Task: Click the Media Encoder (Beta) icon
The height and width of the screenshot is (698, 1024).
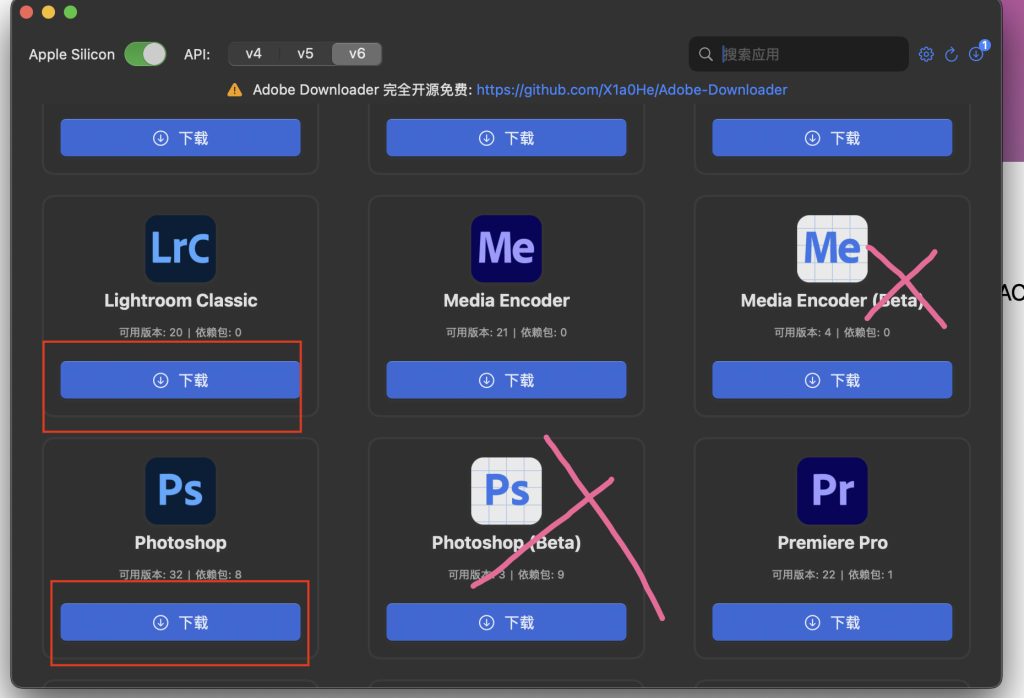Action: (832, 248)
